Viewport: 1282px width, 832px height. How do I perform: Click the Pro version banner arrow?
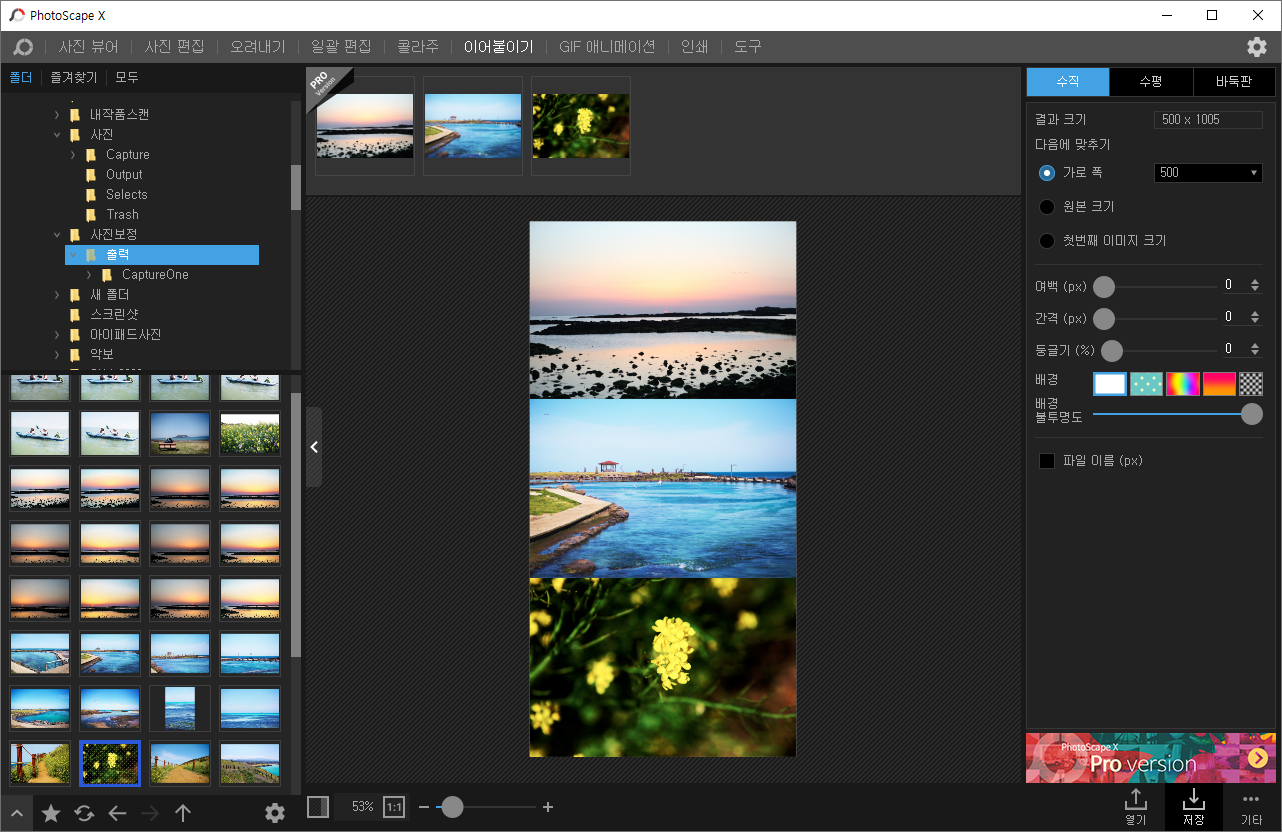1257,759
